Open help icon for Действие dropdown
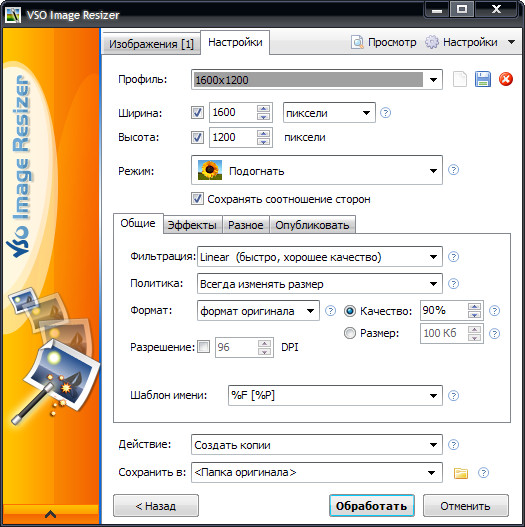This screenshot has height=527, width=525. point(453,445)
